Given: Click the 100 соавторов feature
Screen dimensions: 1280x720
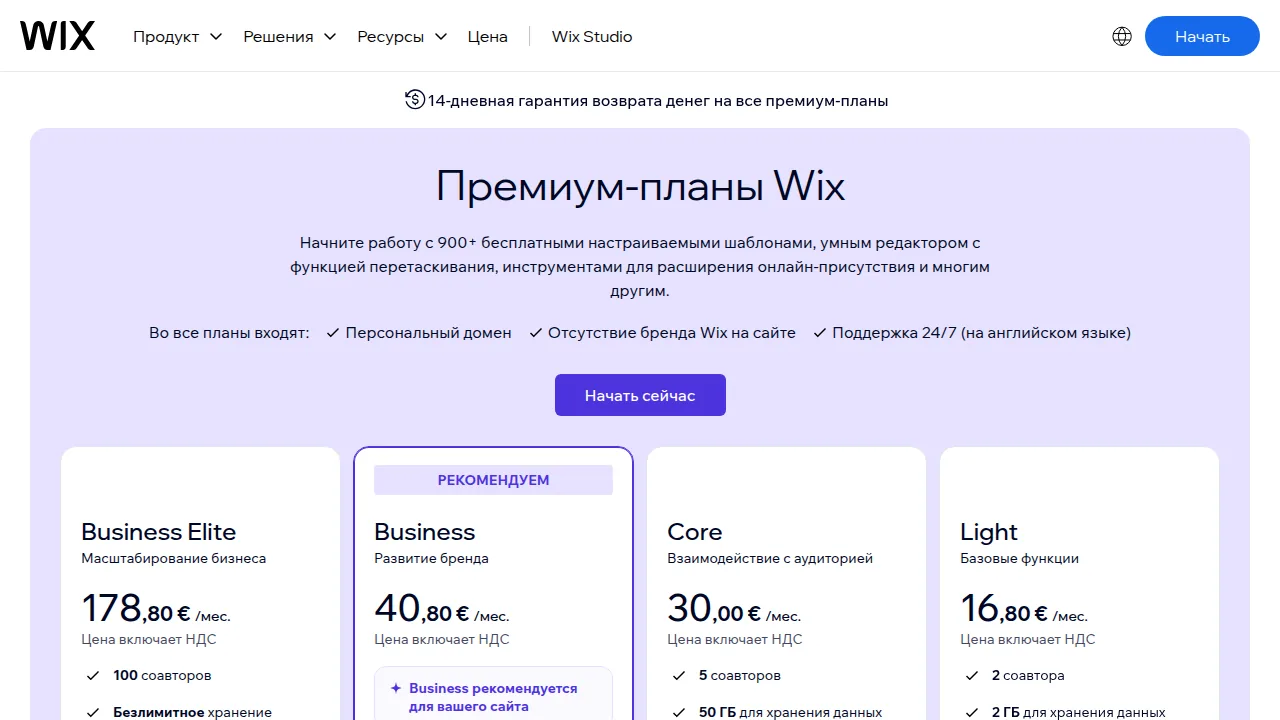Looking at the screenshot, I should pyautogui.click(x=162, y=675).
